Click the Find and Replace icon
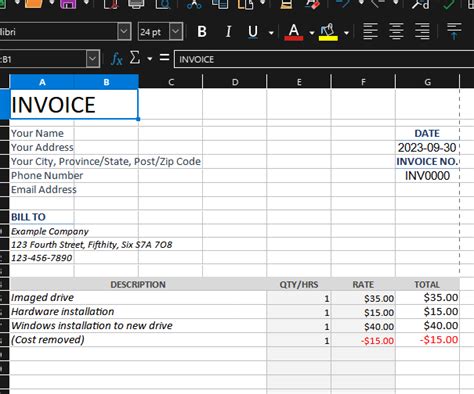The image size is (474, 394). (x=421, y=4)
